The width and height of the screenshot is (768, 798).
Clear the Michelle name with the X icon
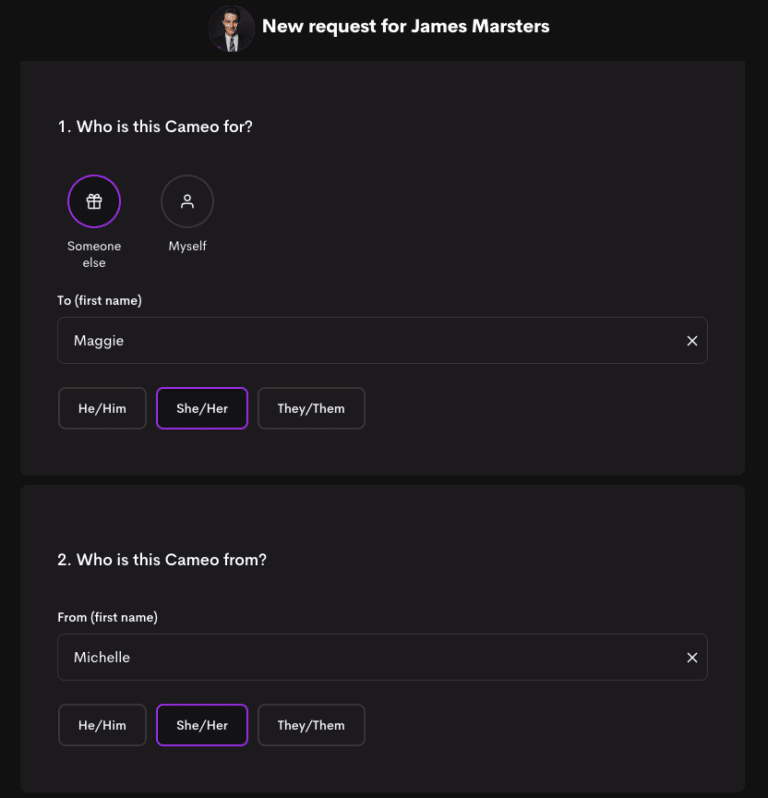pyautogui.click(x=692, y=658)
